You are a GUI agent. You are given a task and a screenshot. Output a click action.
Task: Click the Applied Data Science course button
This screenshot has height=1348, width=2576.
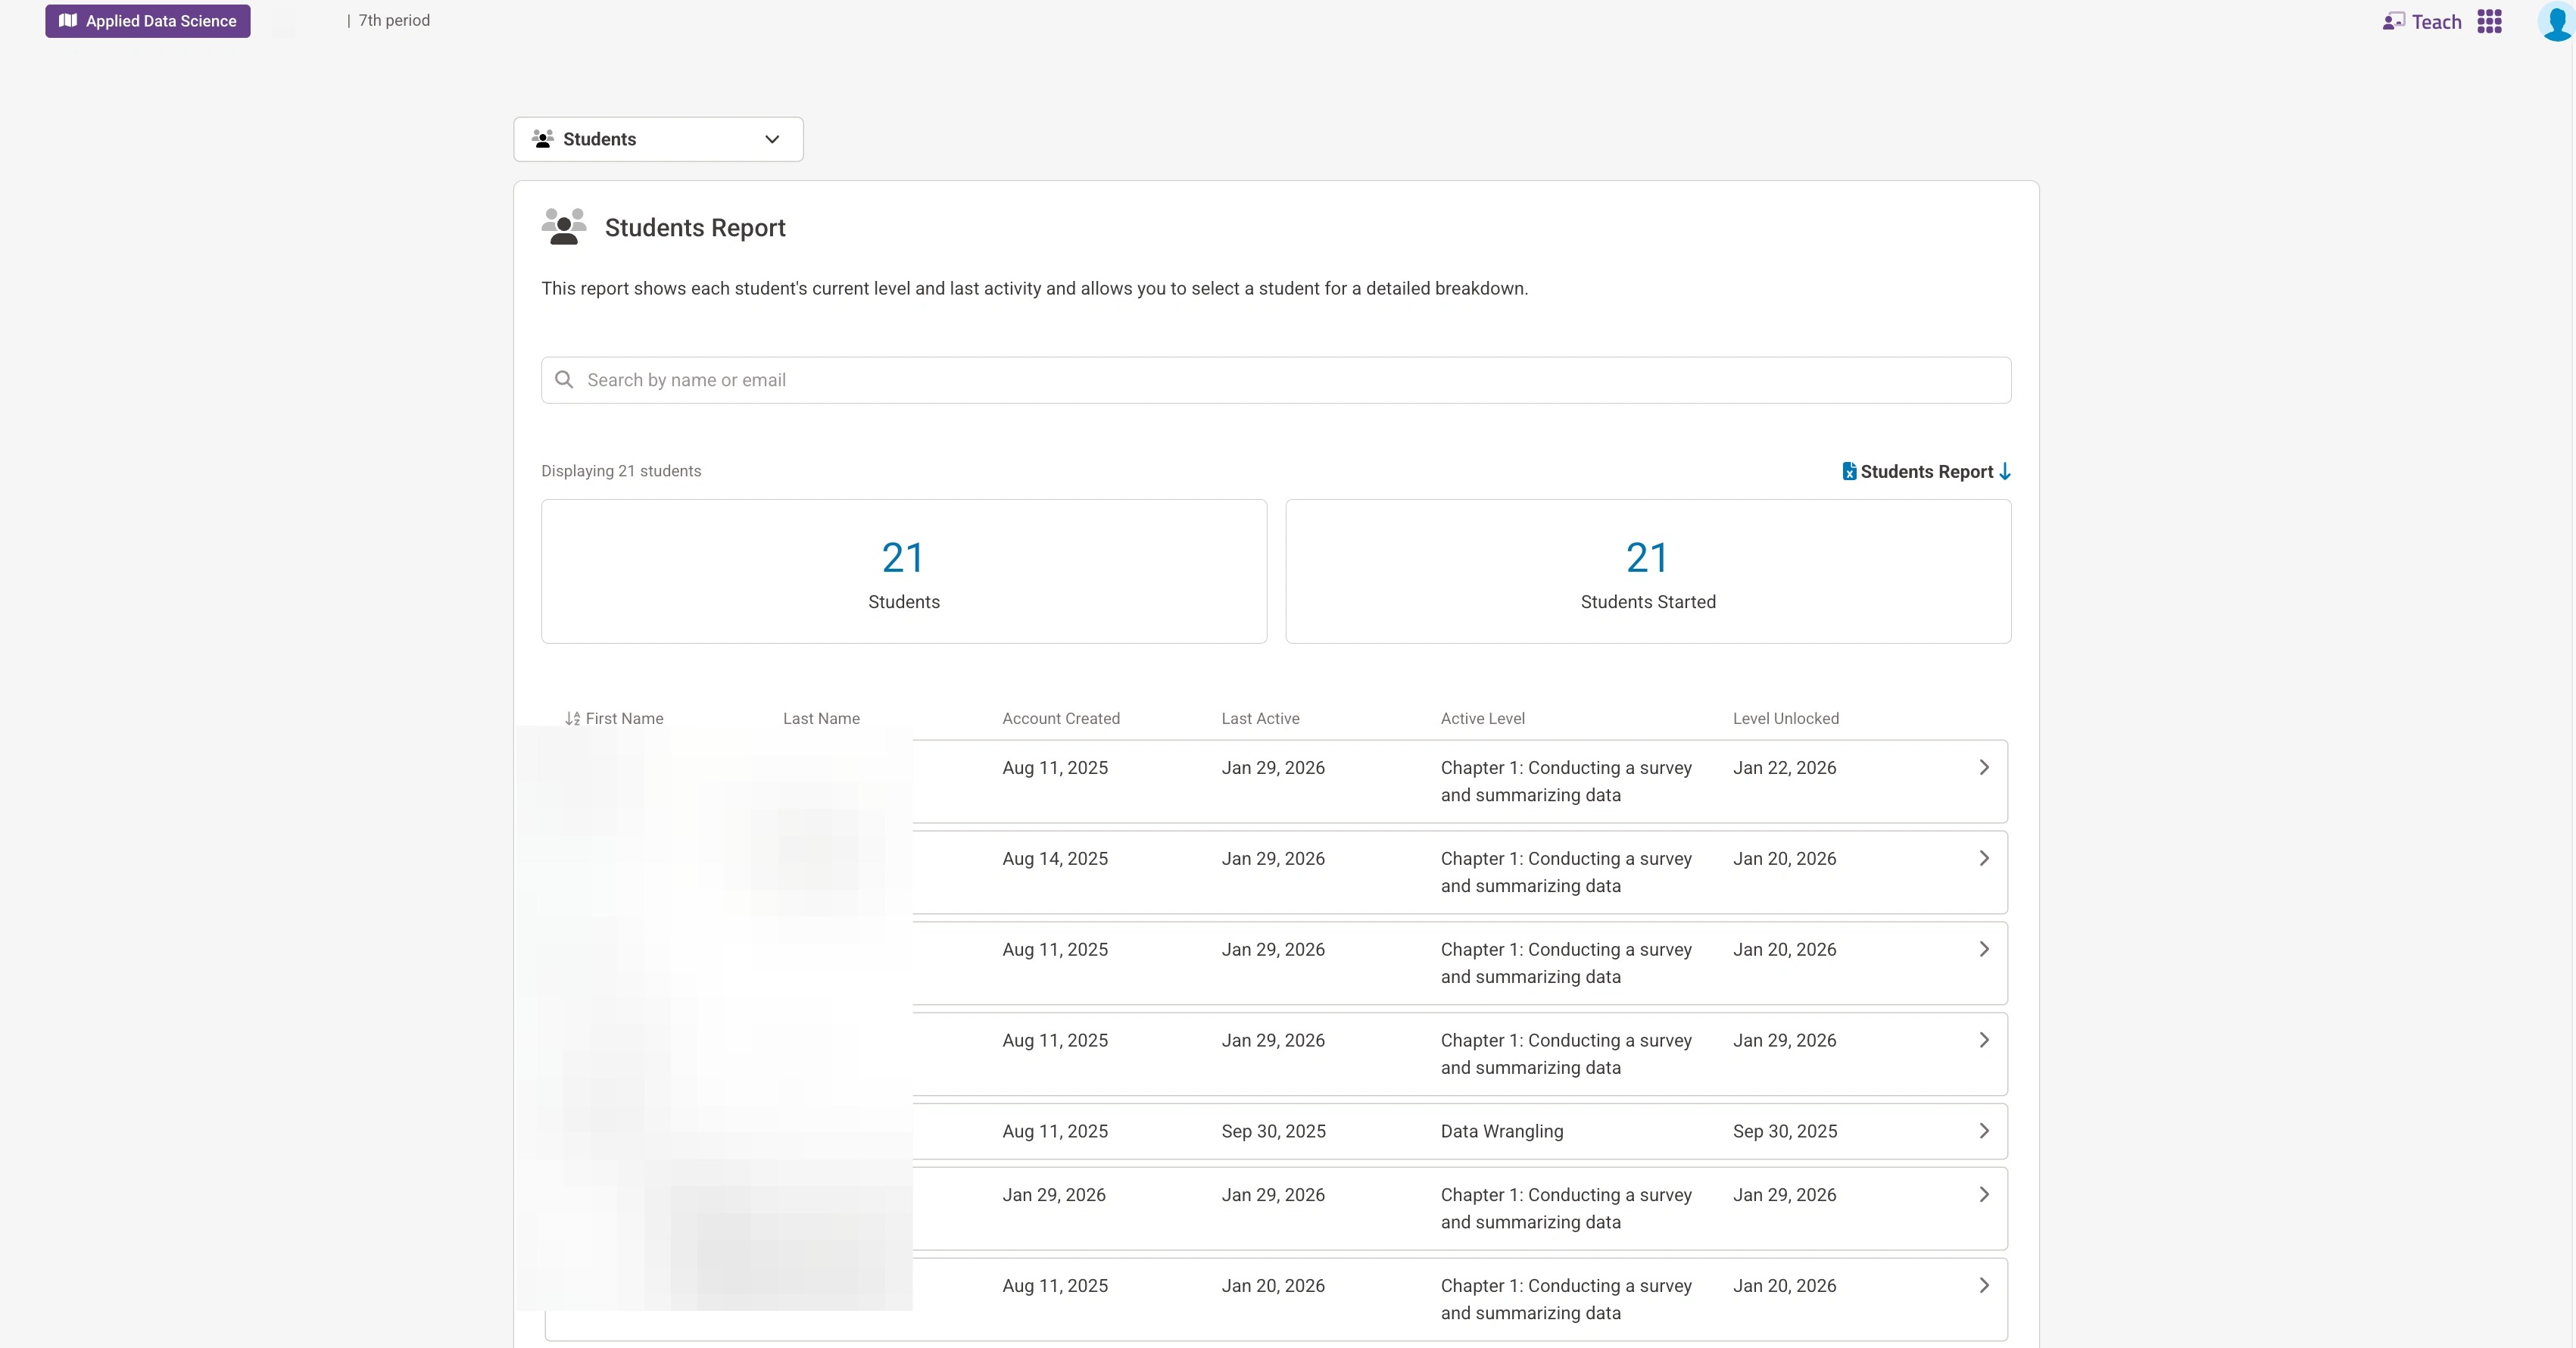(160, 21)
